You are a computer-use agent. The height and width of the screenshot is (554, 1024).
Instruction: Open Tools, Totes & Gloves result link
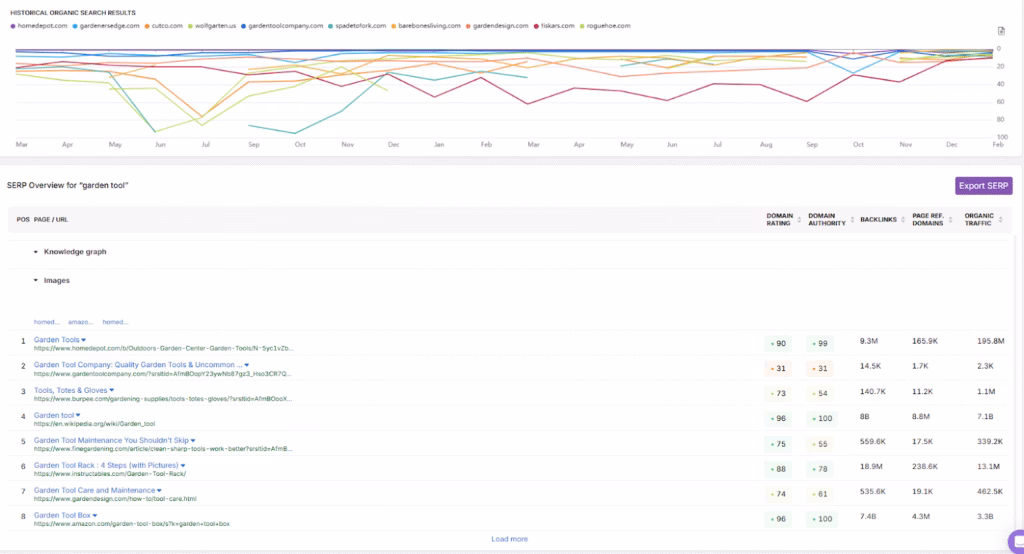coord(70,391)
